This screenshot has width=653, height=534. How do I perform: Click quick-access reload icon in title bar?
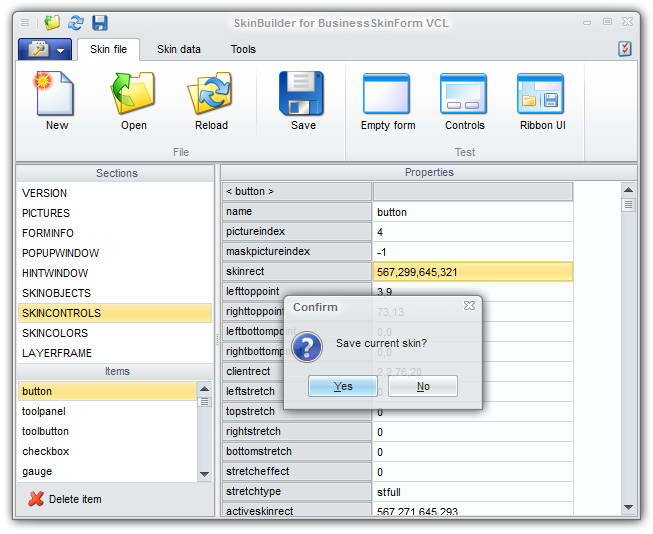[76, 22]
